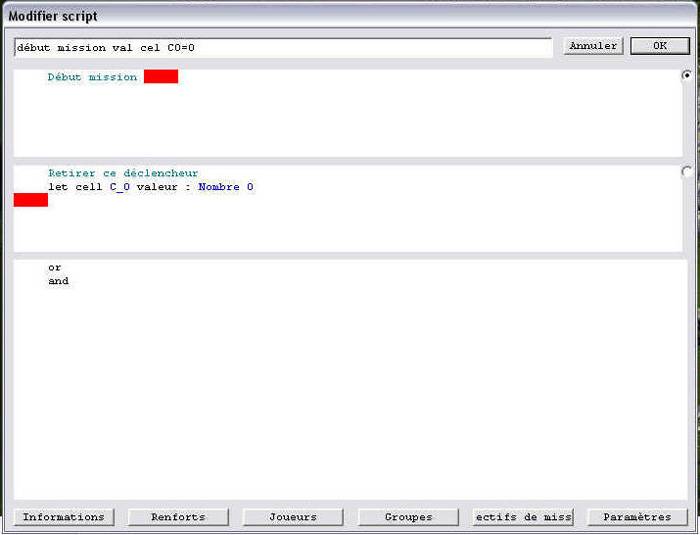Image resolution: width=700 pixels, height=535 pixels.
Task: Choose the 'and' operator
Action: pyautogui.click(x=58, y=281)
